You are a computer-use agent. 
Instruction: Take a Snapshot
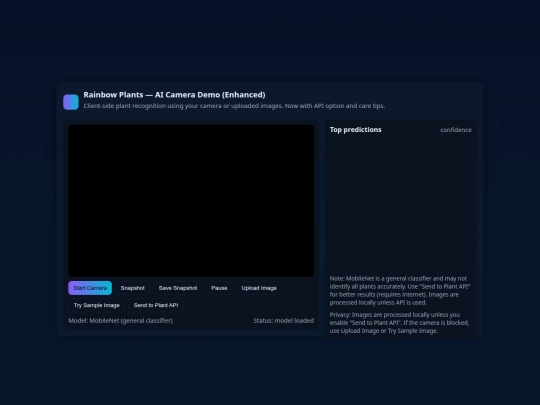(133, 288)
